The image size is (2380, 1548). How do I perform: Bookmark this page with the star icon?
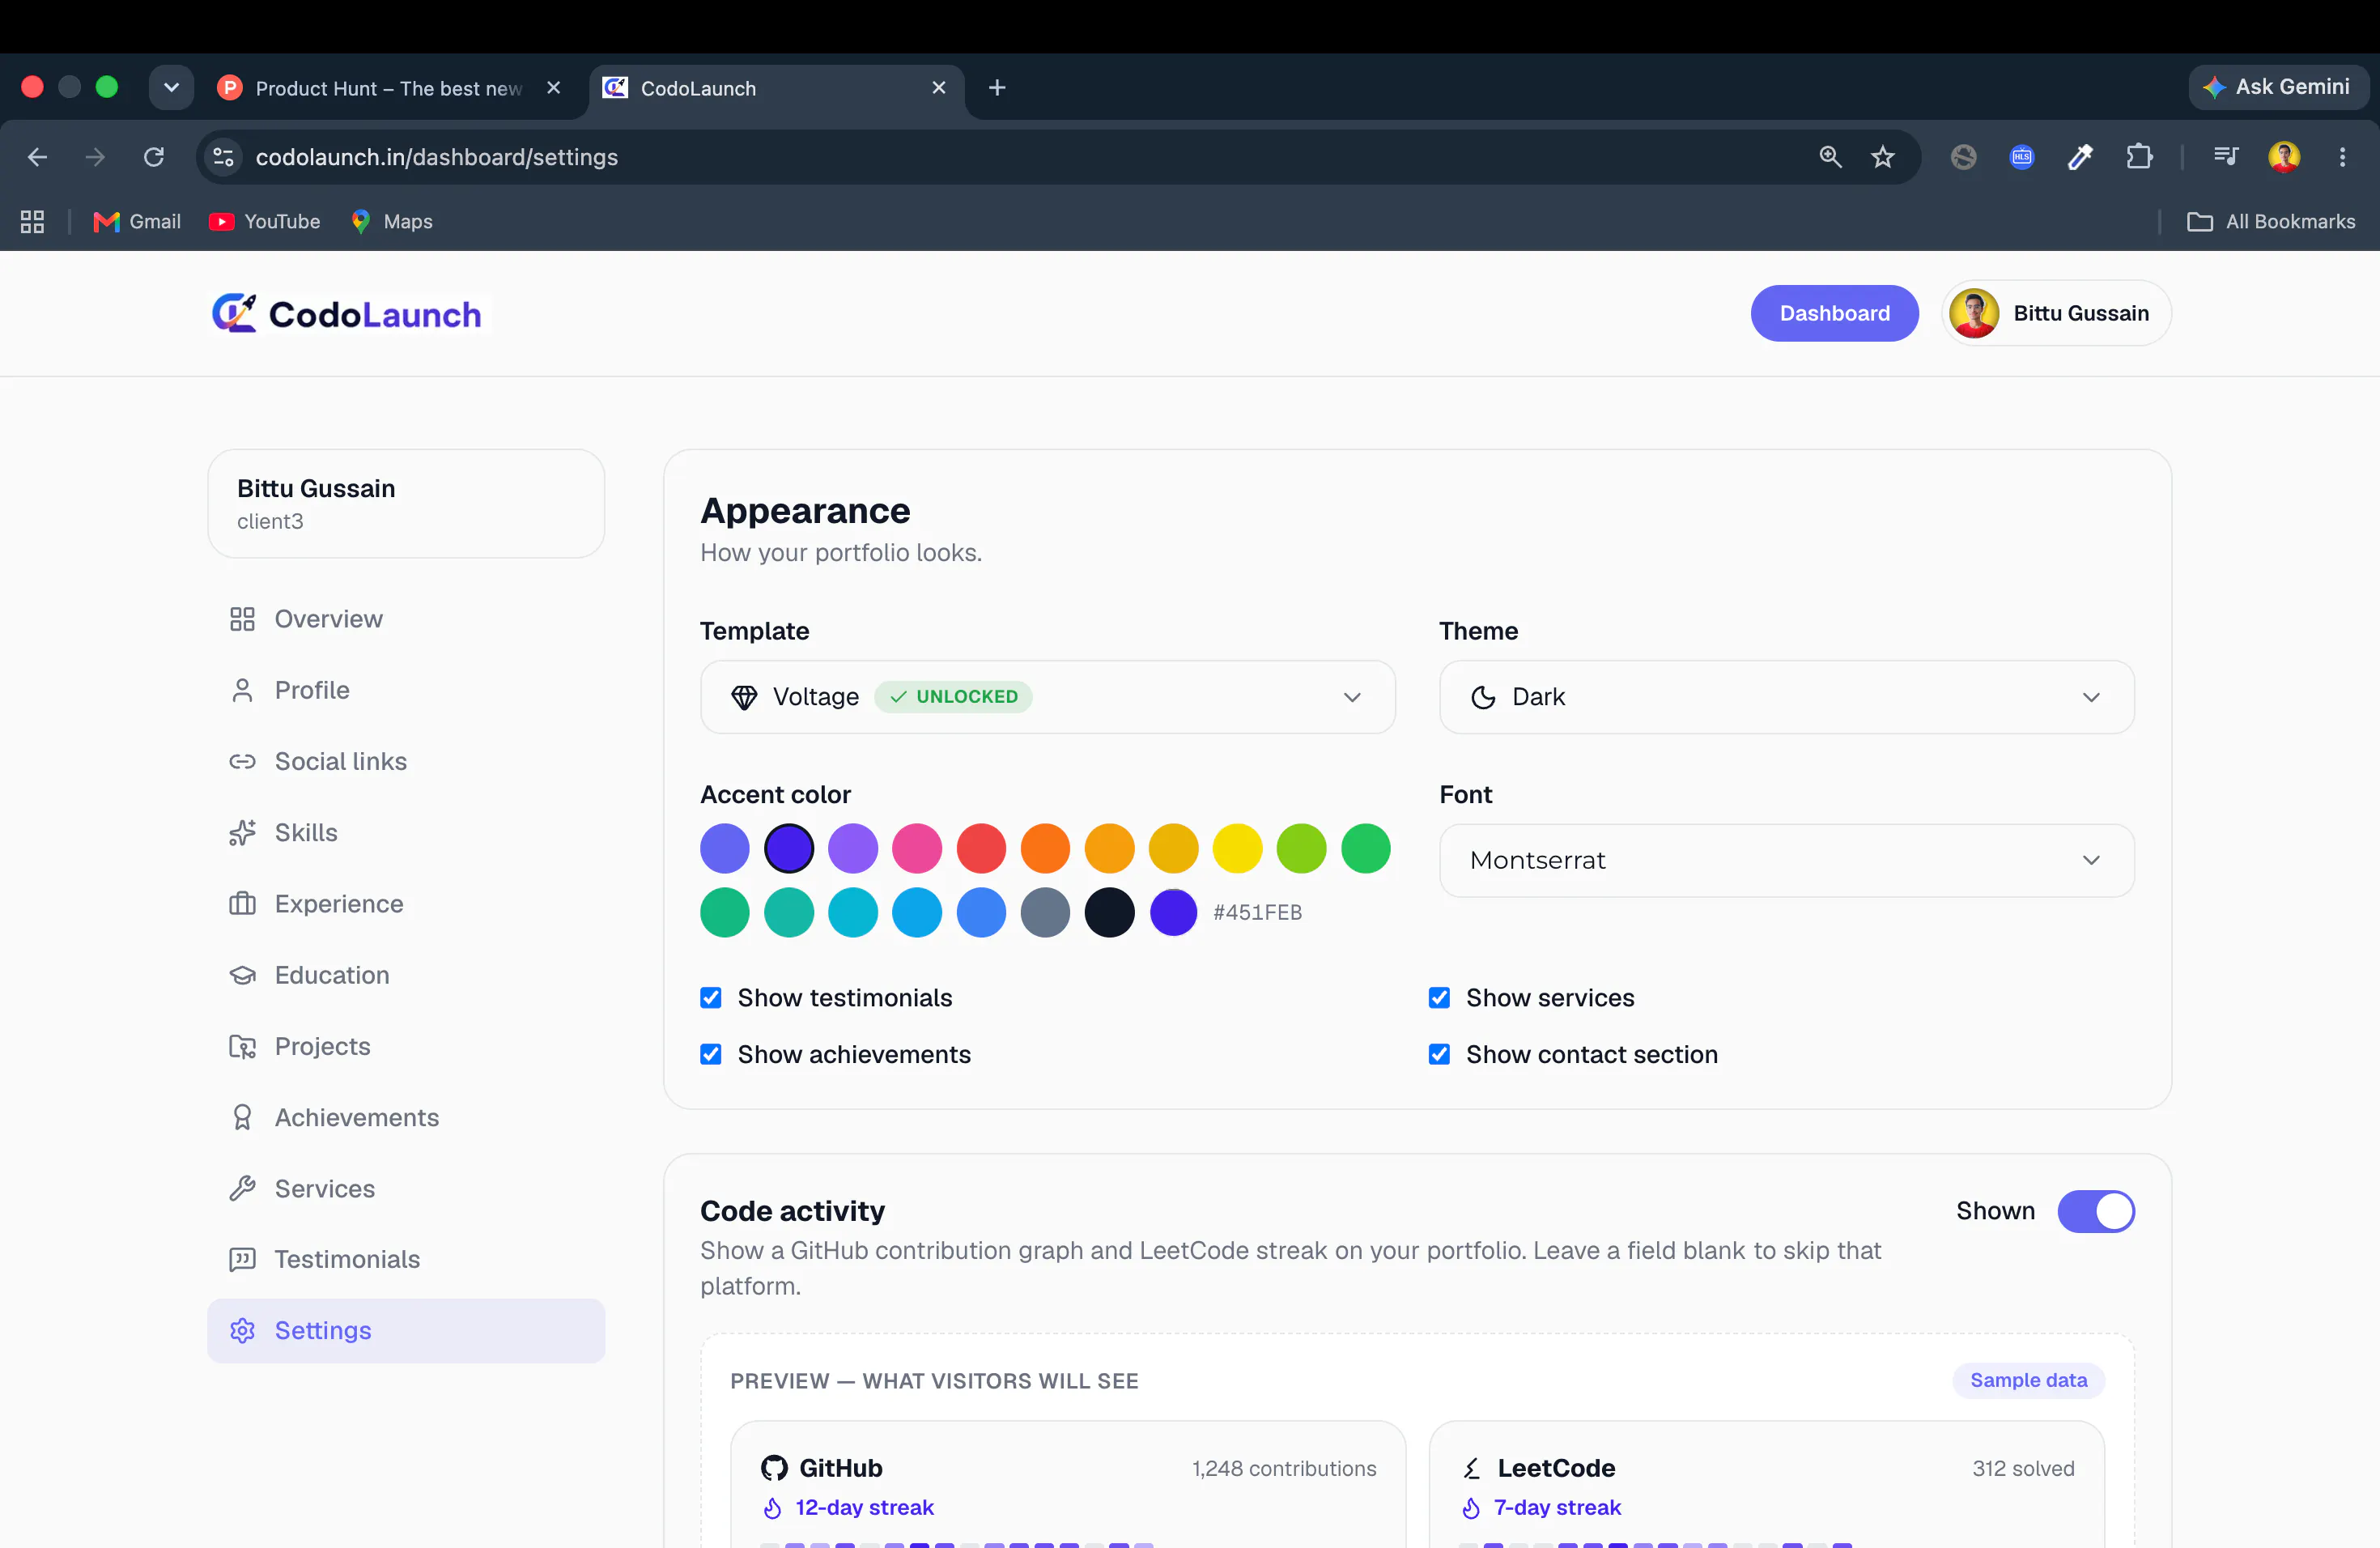[1883, 157]
